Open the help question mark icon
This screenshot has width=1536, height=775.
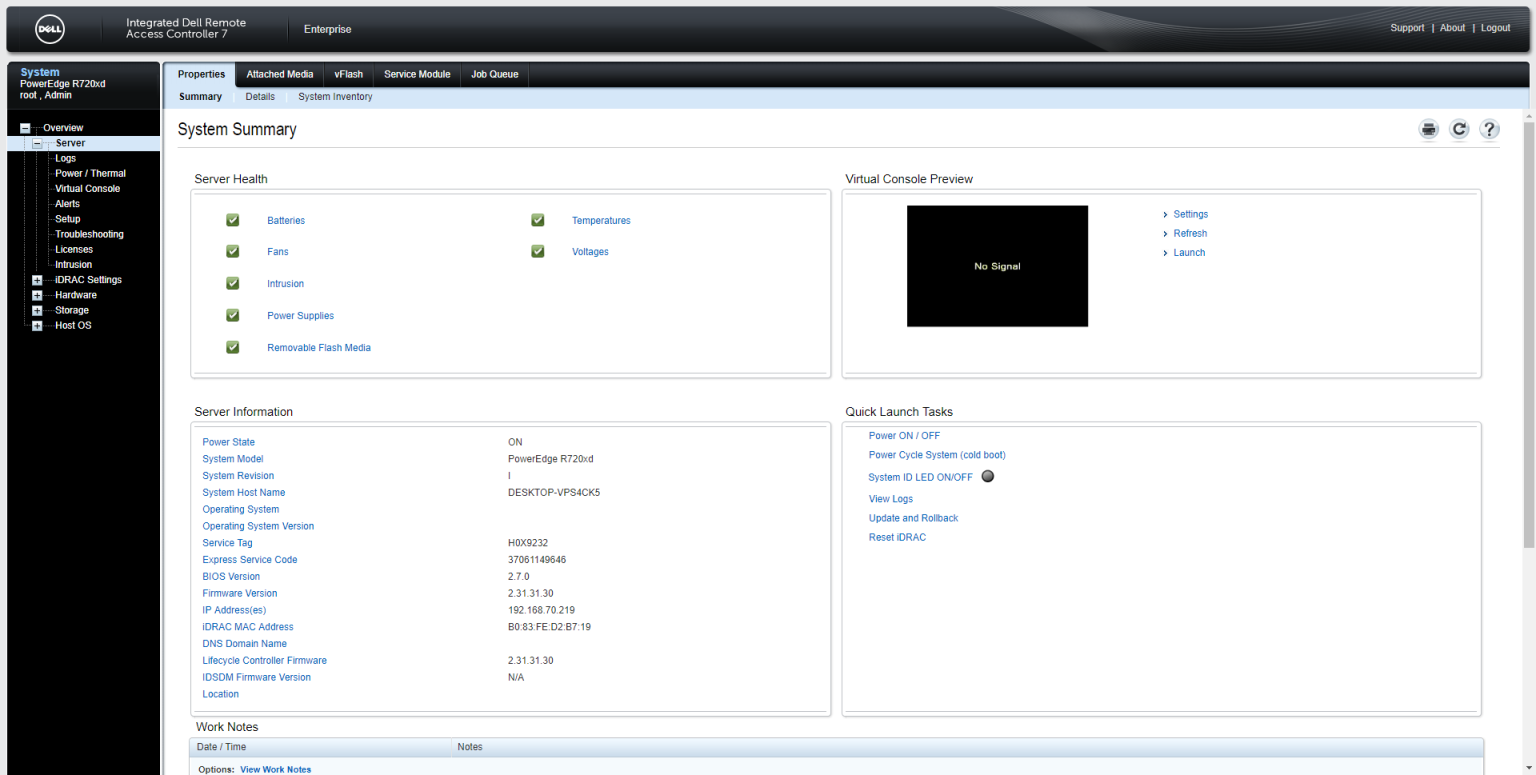click(1489, 129)
